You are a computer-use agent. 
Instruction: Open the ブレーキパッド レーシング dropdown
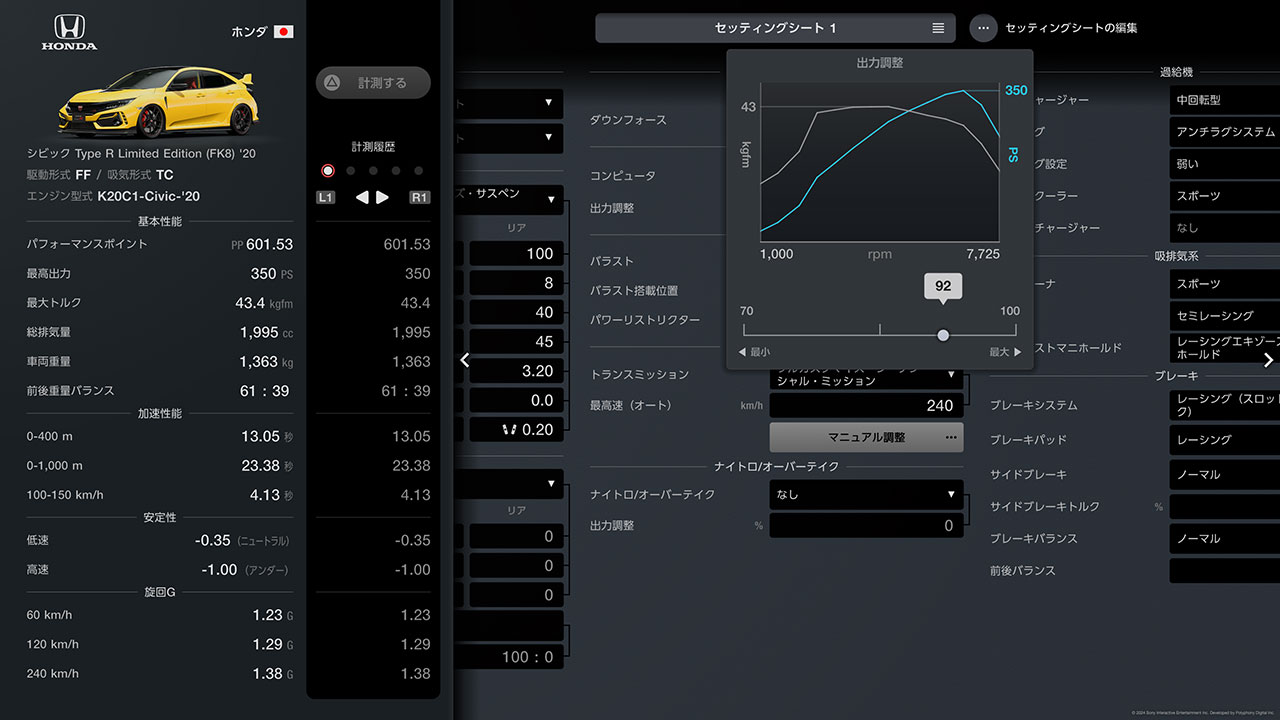(1224, 439)
